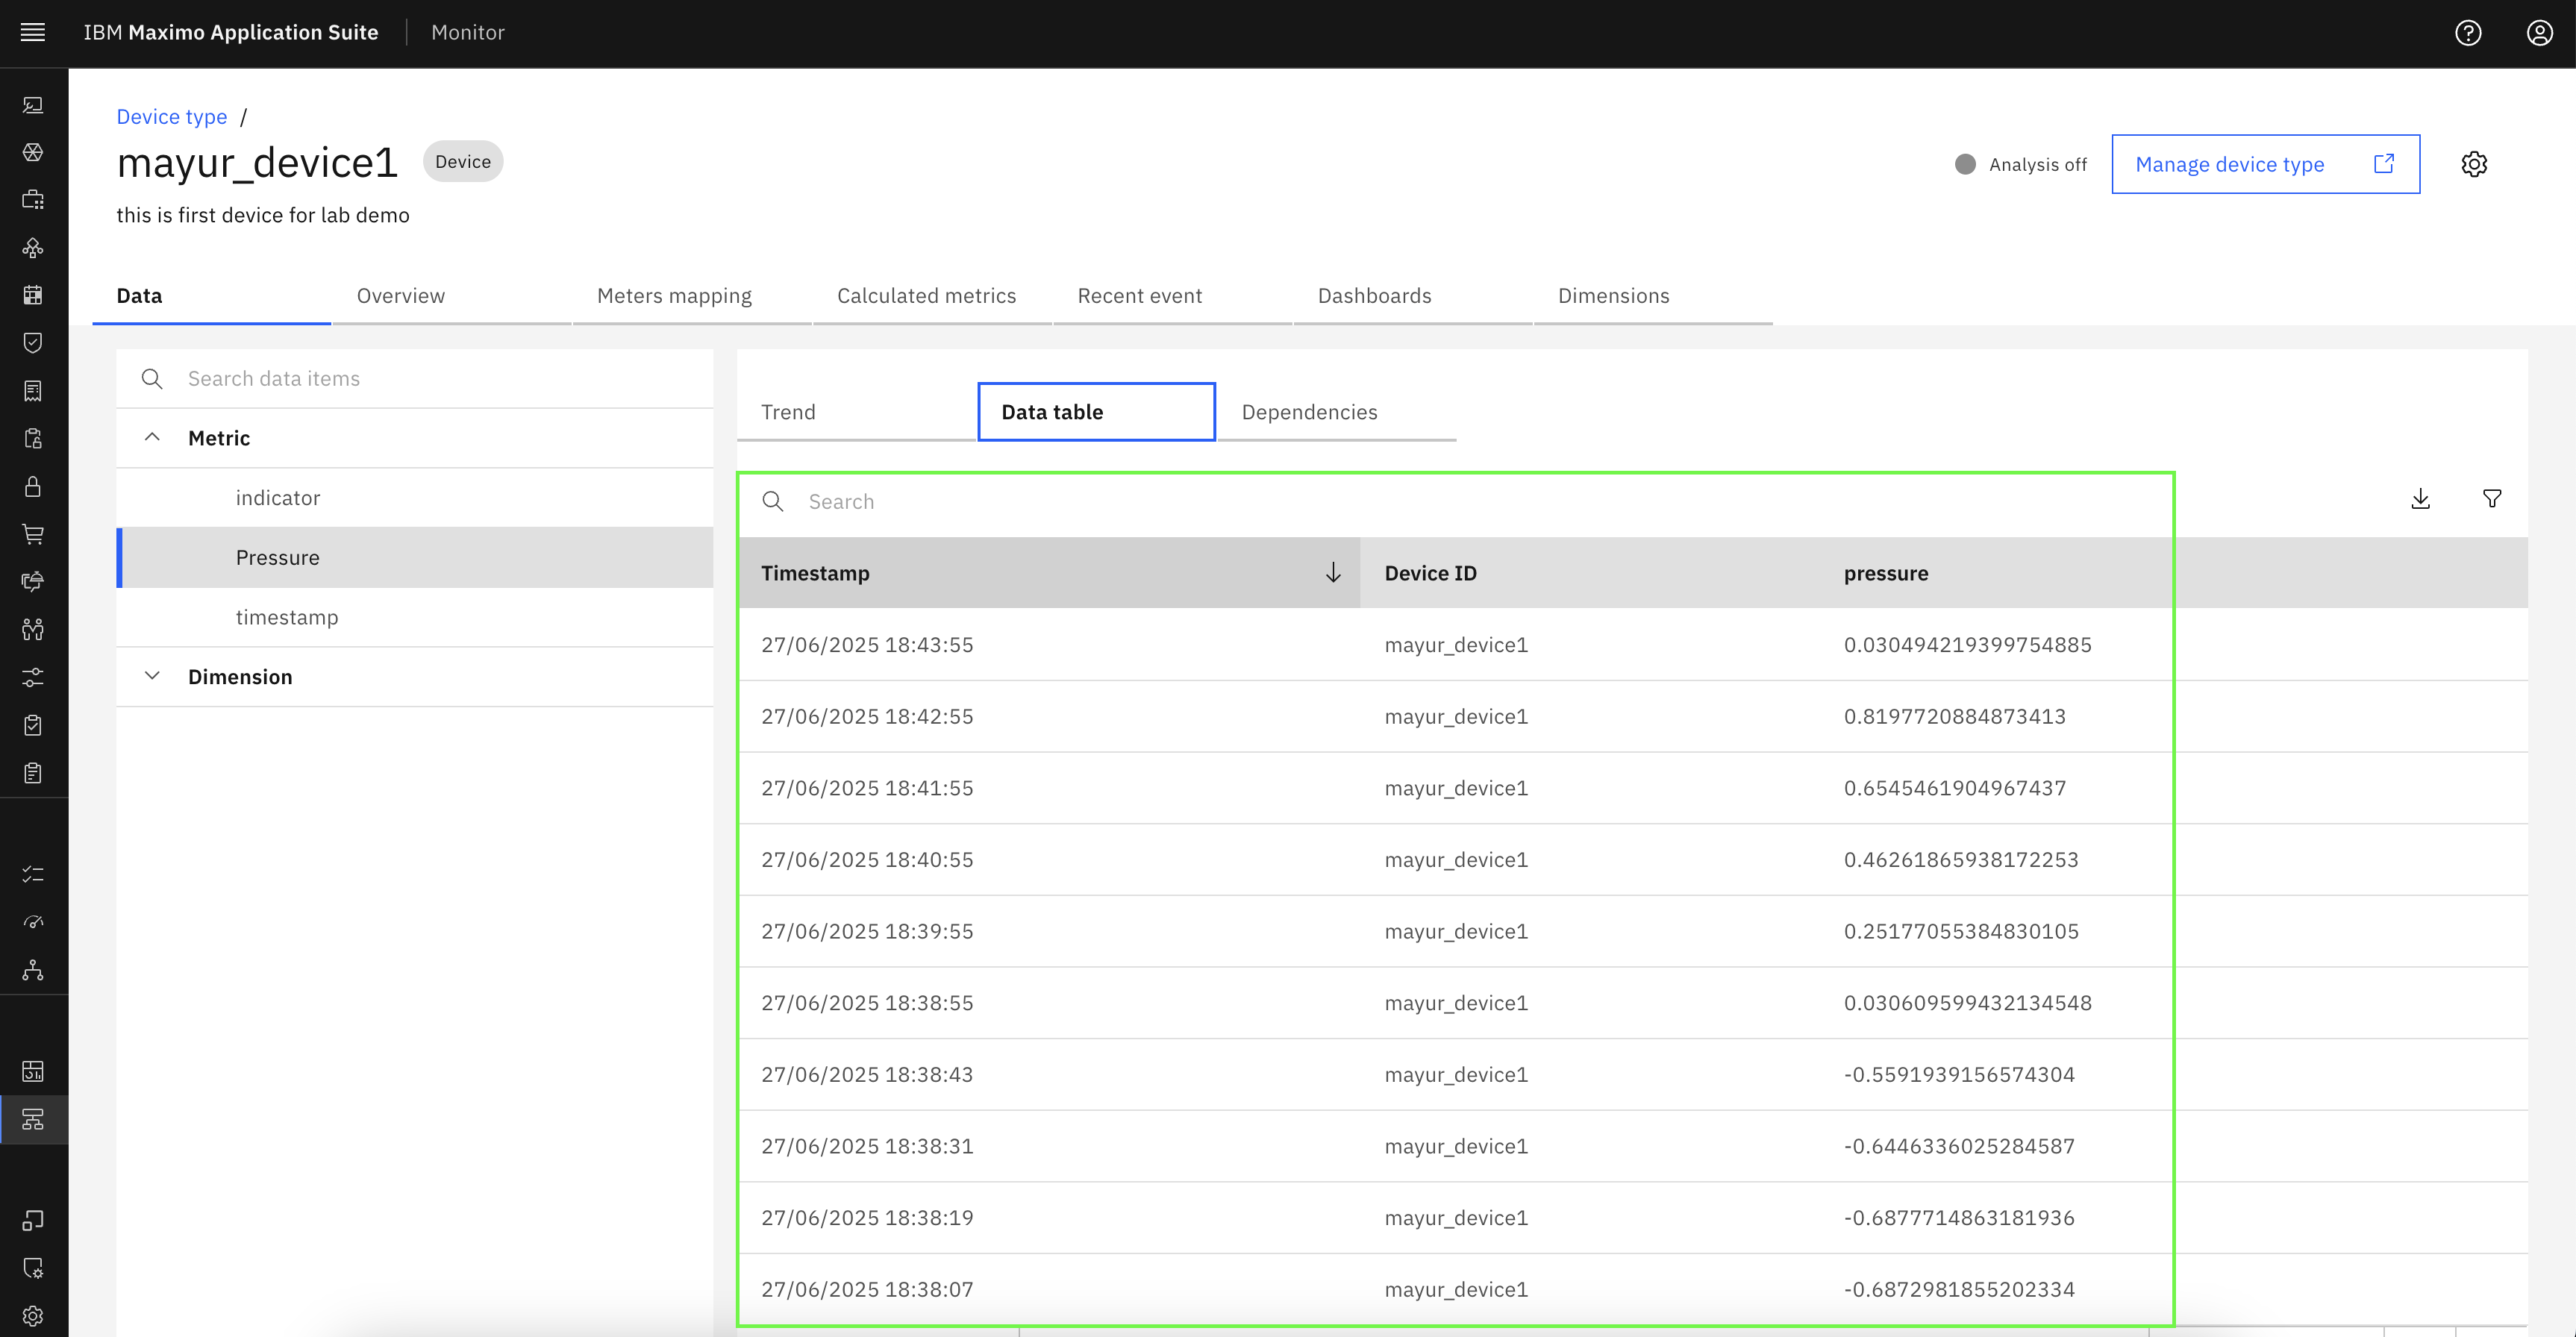Screen dimensions: 2576x1337
Task: Click the receipt icon in sidebar
Action: pos(33,391)
